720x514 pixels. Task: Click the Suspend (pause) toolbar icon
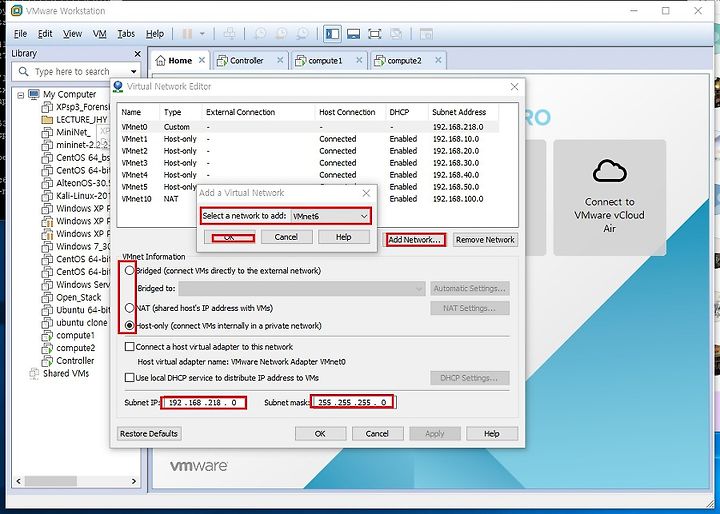pyautogui.click(x=187, y=34)
